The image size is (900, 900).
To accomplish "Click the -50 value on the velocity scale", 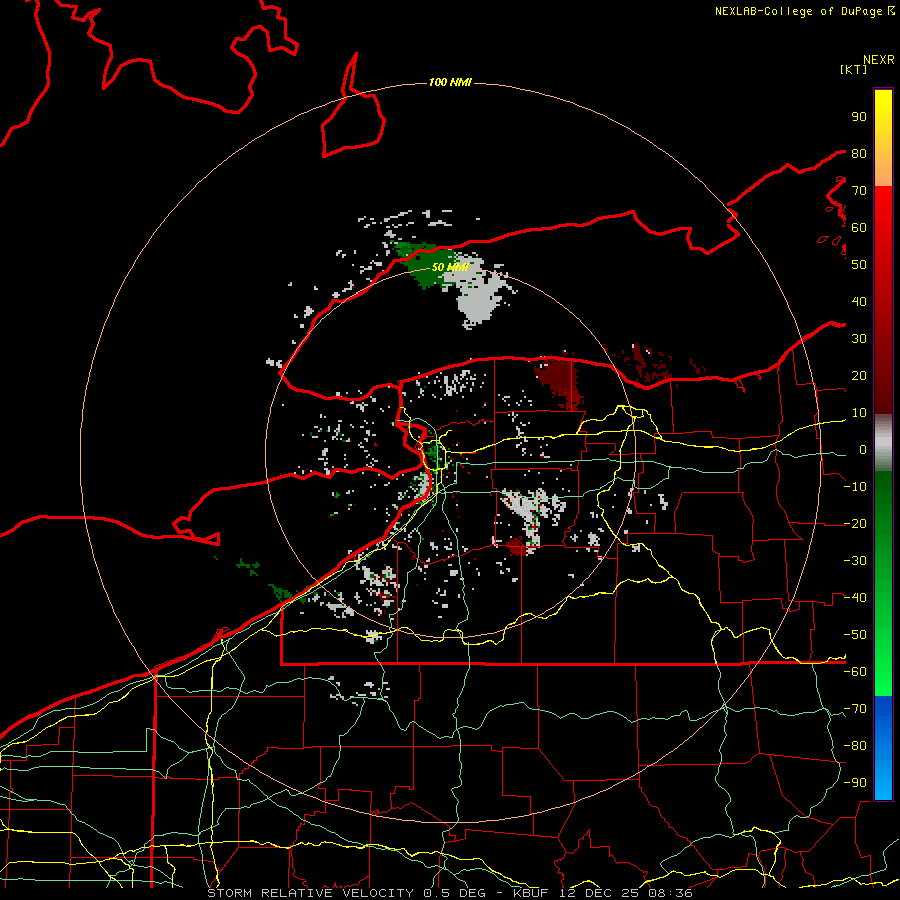I will click(x=855, y=635).
